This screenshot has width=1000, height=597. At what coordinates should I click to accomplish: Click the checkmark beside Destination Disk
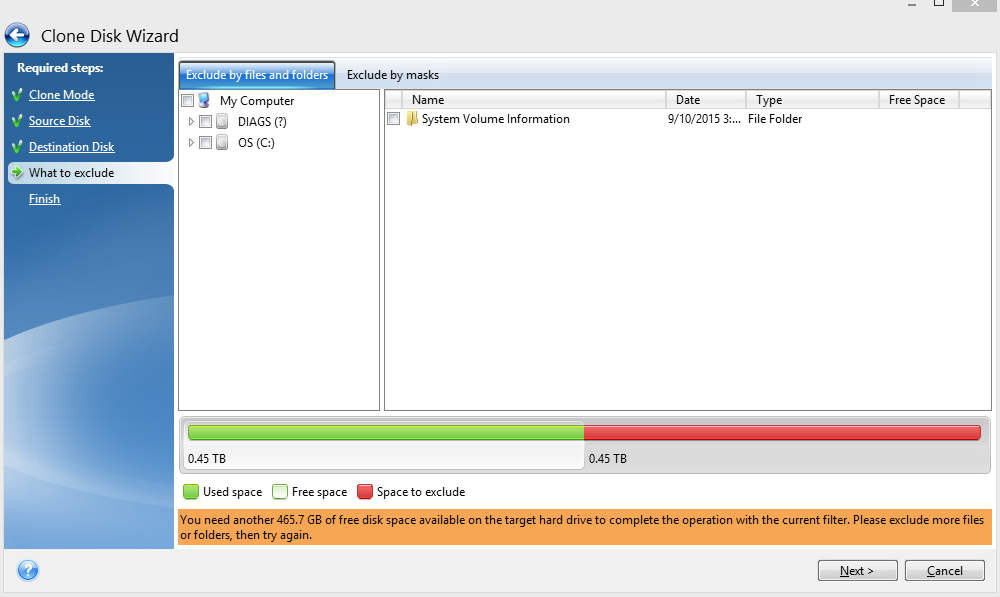[17, 147]
